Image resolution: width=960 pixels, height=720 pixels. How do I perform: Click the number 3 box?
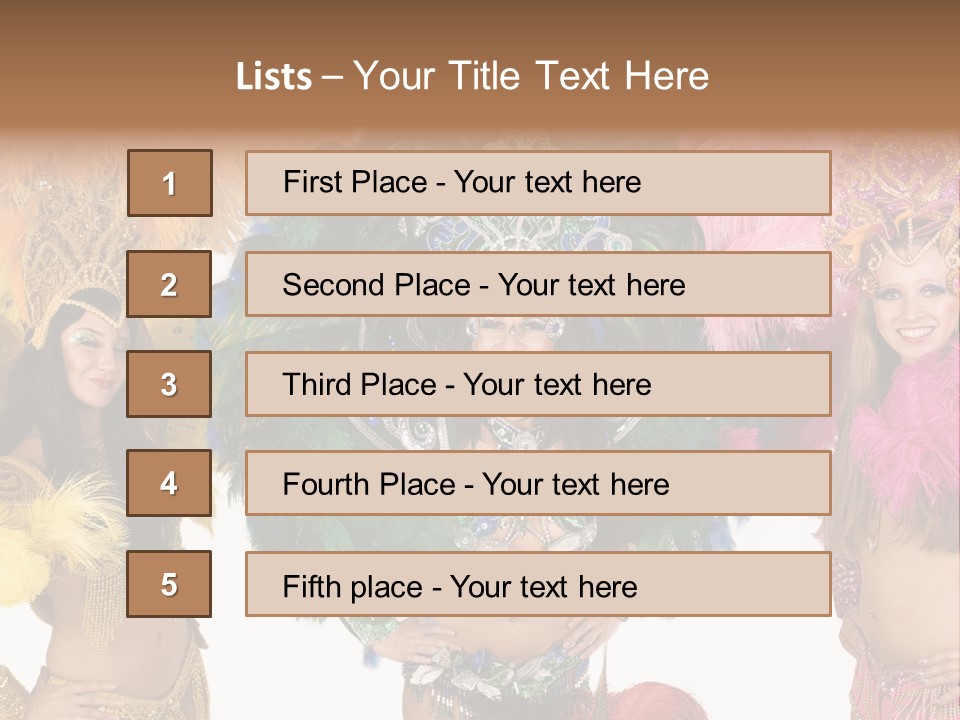click(x=169, y=384)
